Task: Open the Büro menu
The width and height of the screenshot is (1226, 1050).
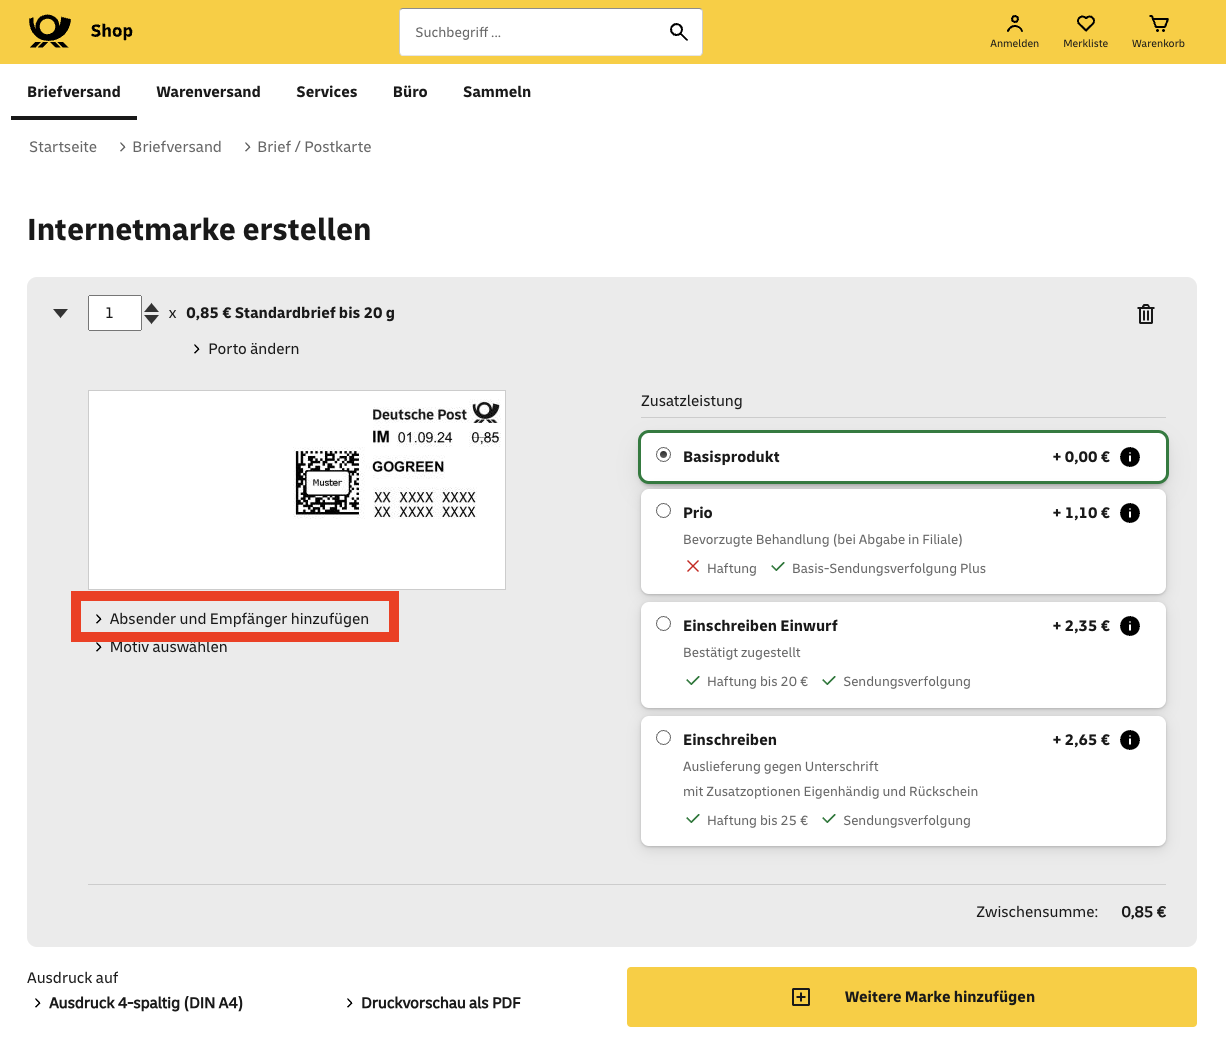Action: [410, 92]
